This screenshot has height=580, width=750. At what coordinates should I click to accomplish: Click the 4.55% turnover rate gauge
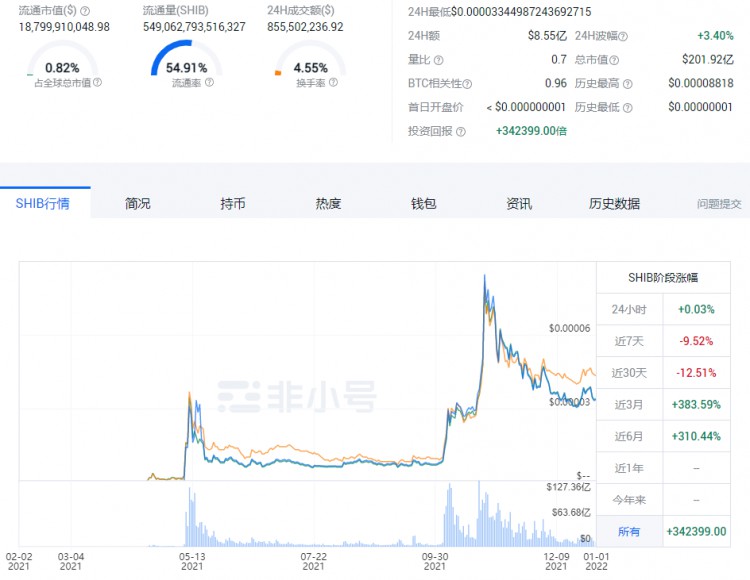[x=310, y=60]
